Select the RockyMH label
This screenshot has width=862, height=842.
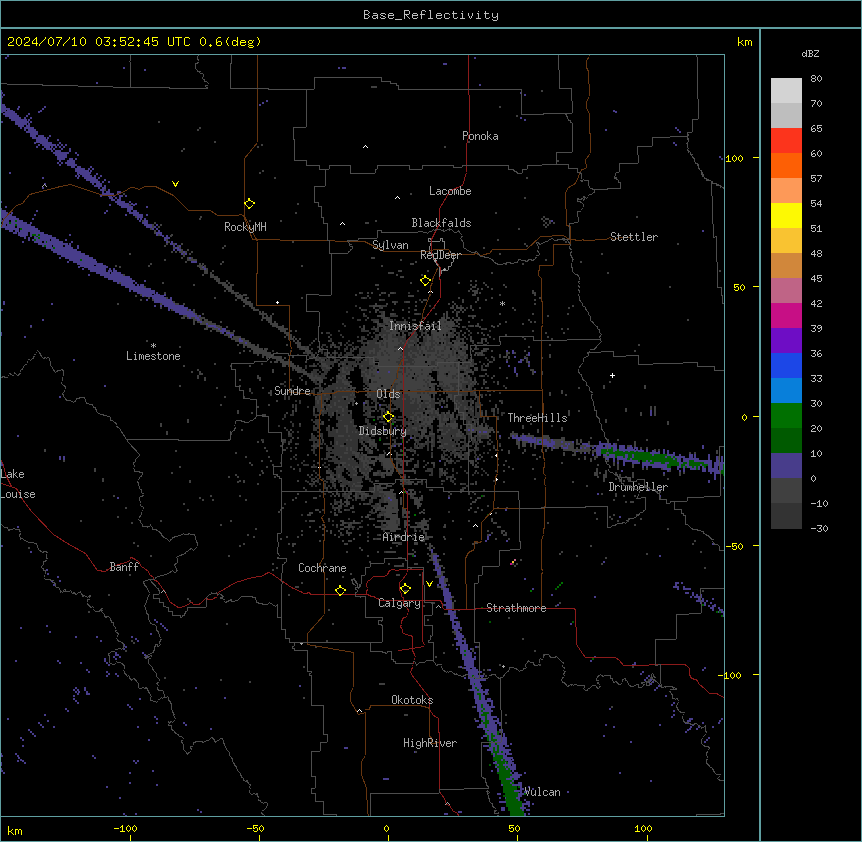click(x=245, y=227)
